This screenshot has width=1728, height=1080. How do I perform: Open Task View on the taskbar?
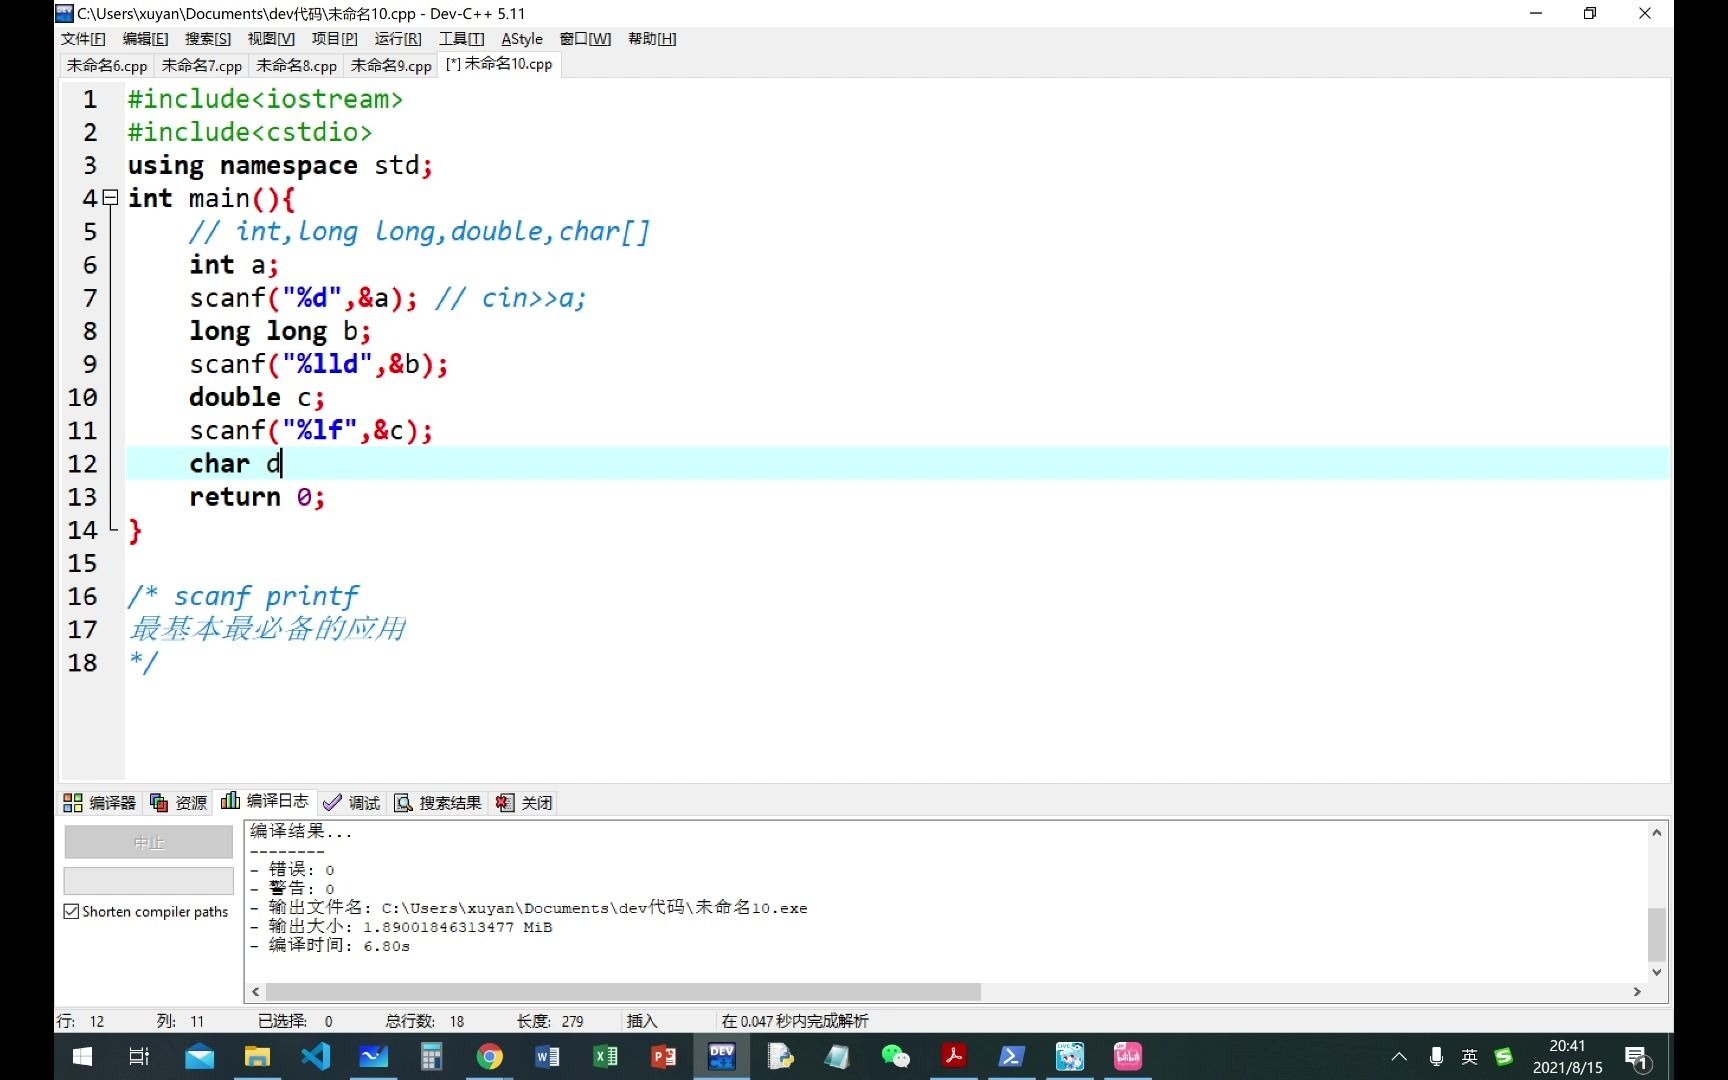click(x=139, y=1056)
